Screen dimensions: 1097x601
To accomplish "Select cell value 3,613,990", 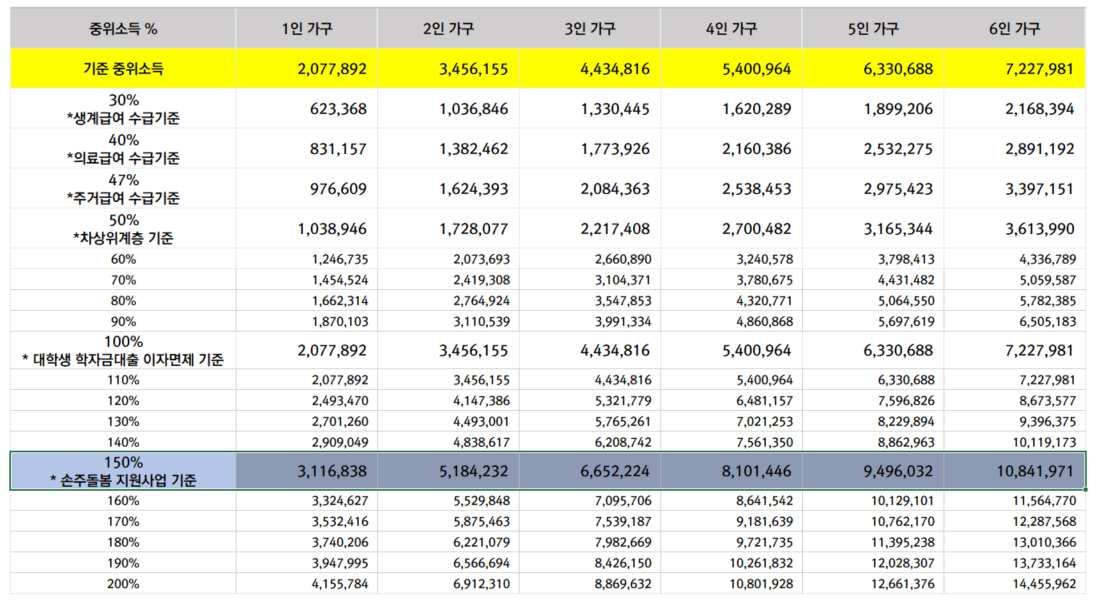I will 1040,229.
